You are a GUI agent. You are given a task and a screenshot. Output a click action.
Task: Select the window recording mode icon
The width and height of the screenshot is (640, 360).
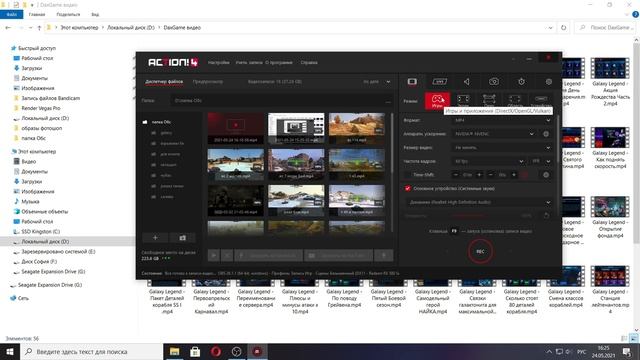pyautogui.click(x=489, y=100)
